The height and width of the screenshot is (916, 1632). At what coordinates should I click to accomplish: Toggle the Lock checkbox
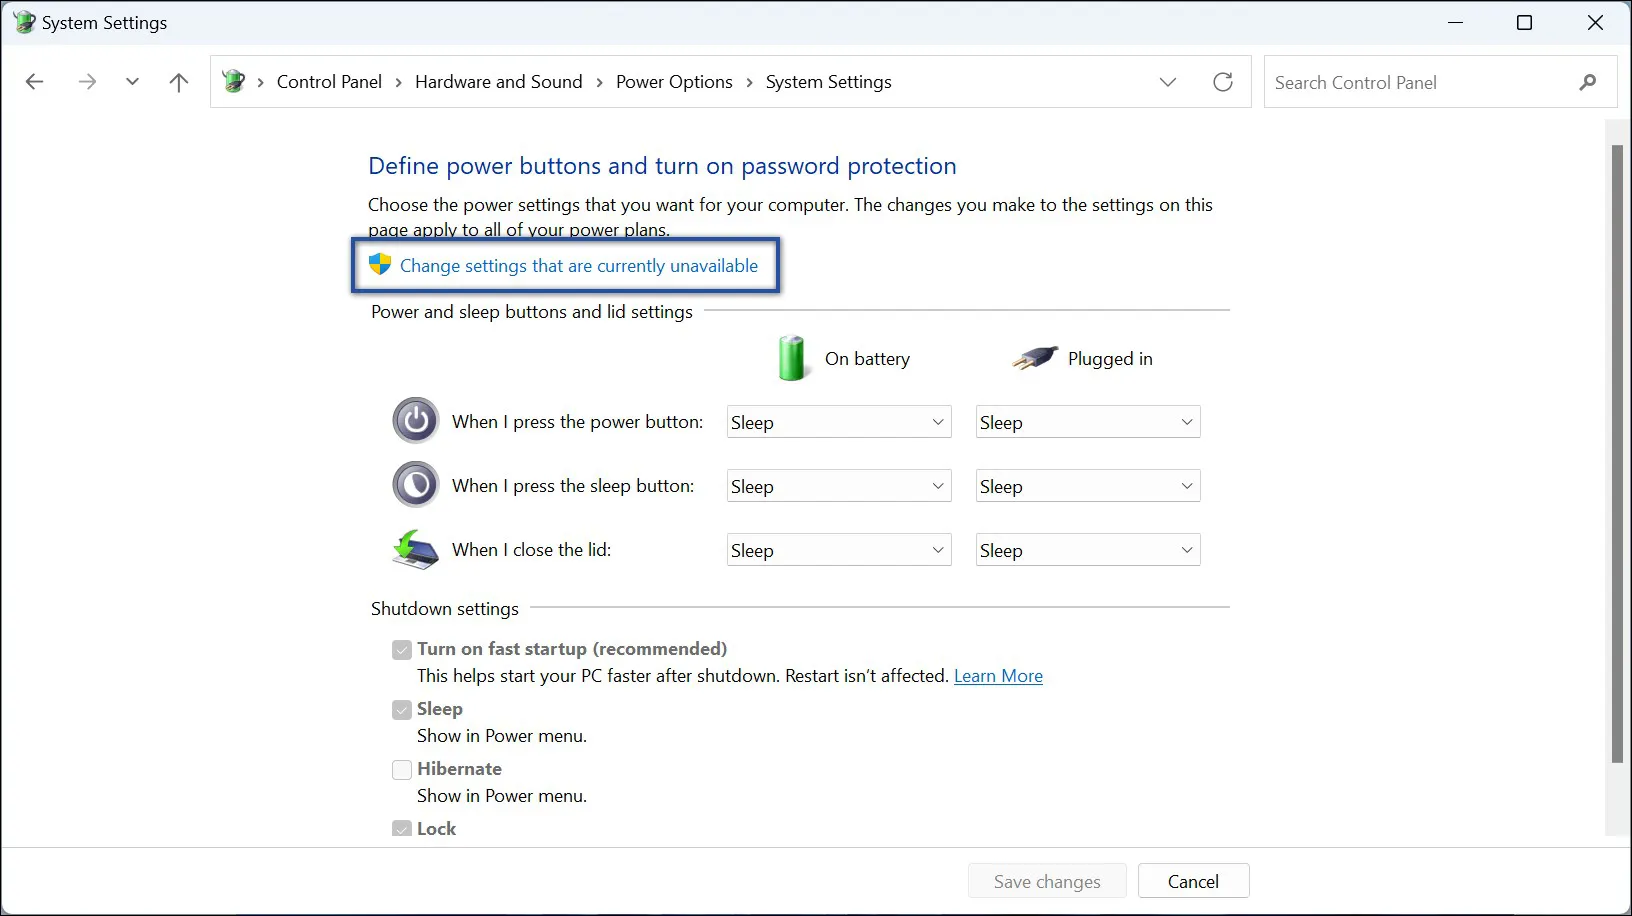(401, 828)
